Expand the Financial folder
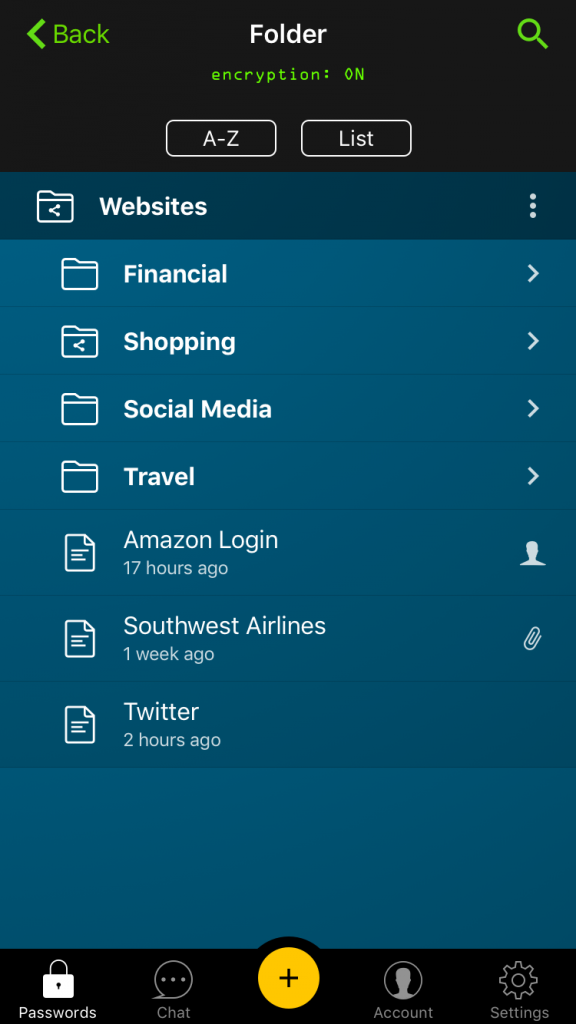The height and width of the screenshot is (1024, 576). [x=533, y=273]
